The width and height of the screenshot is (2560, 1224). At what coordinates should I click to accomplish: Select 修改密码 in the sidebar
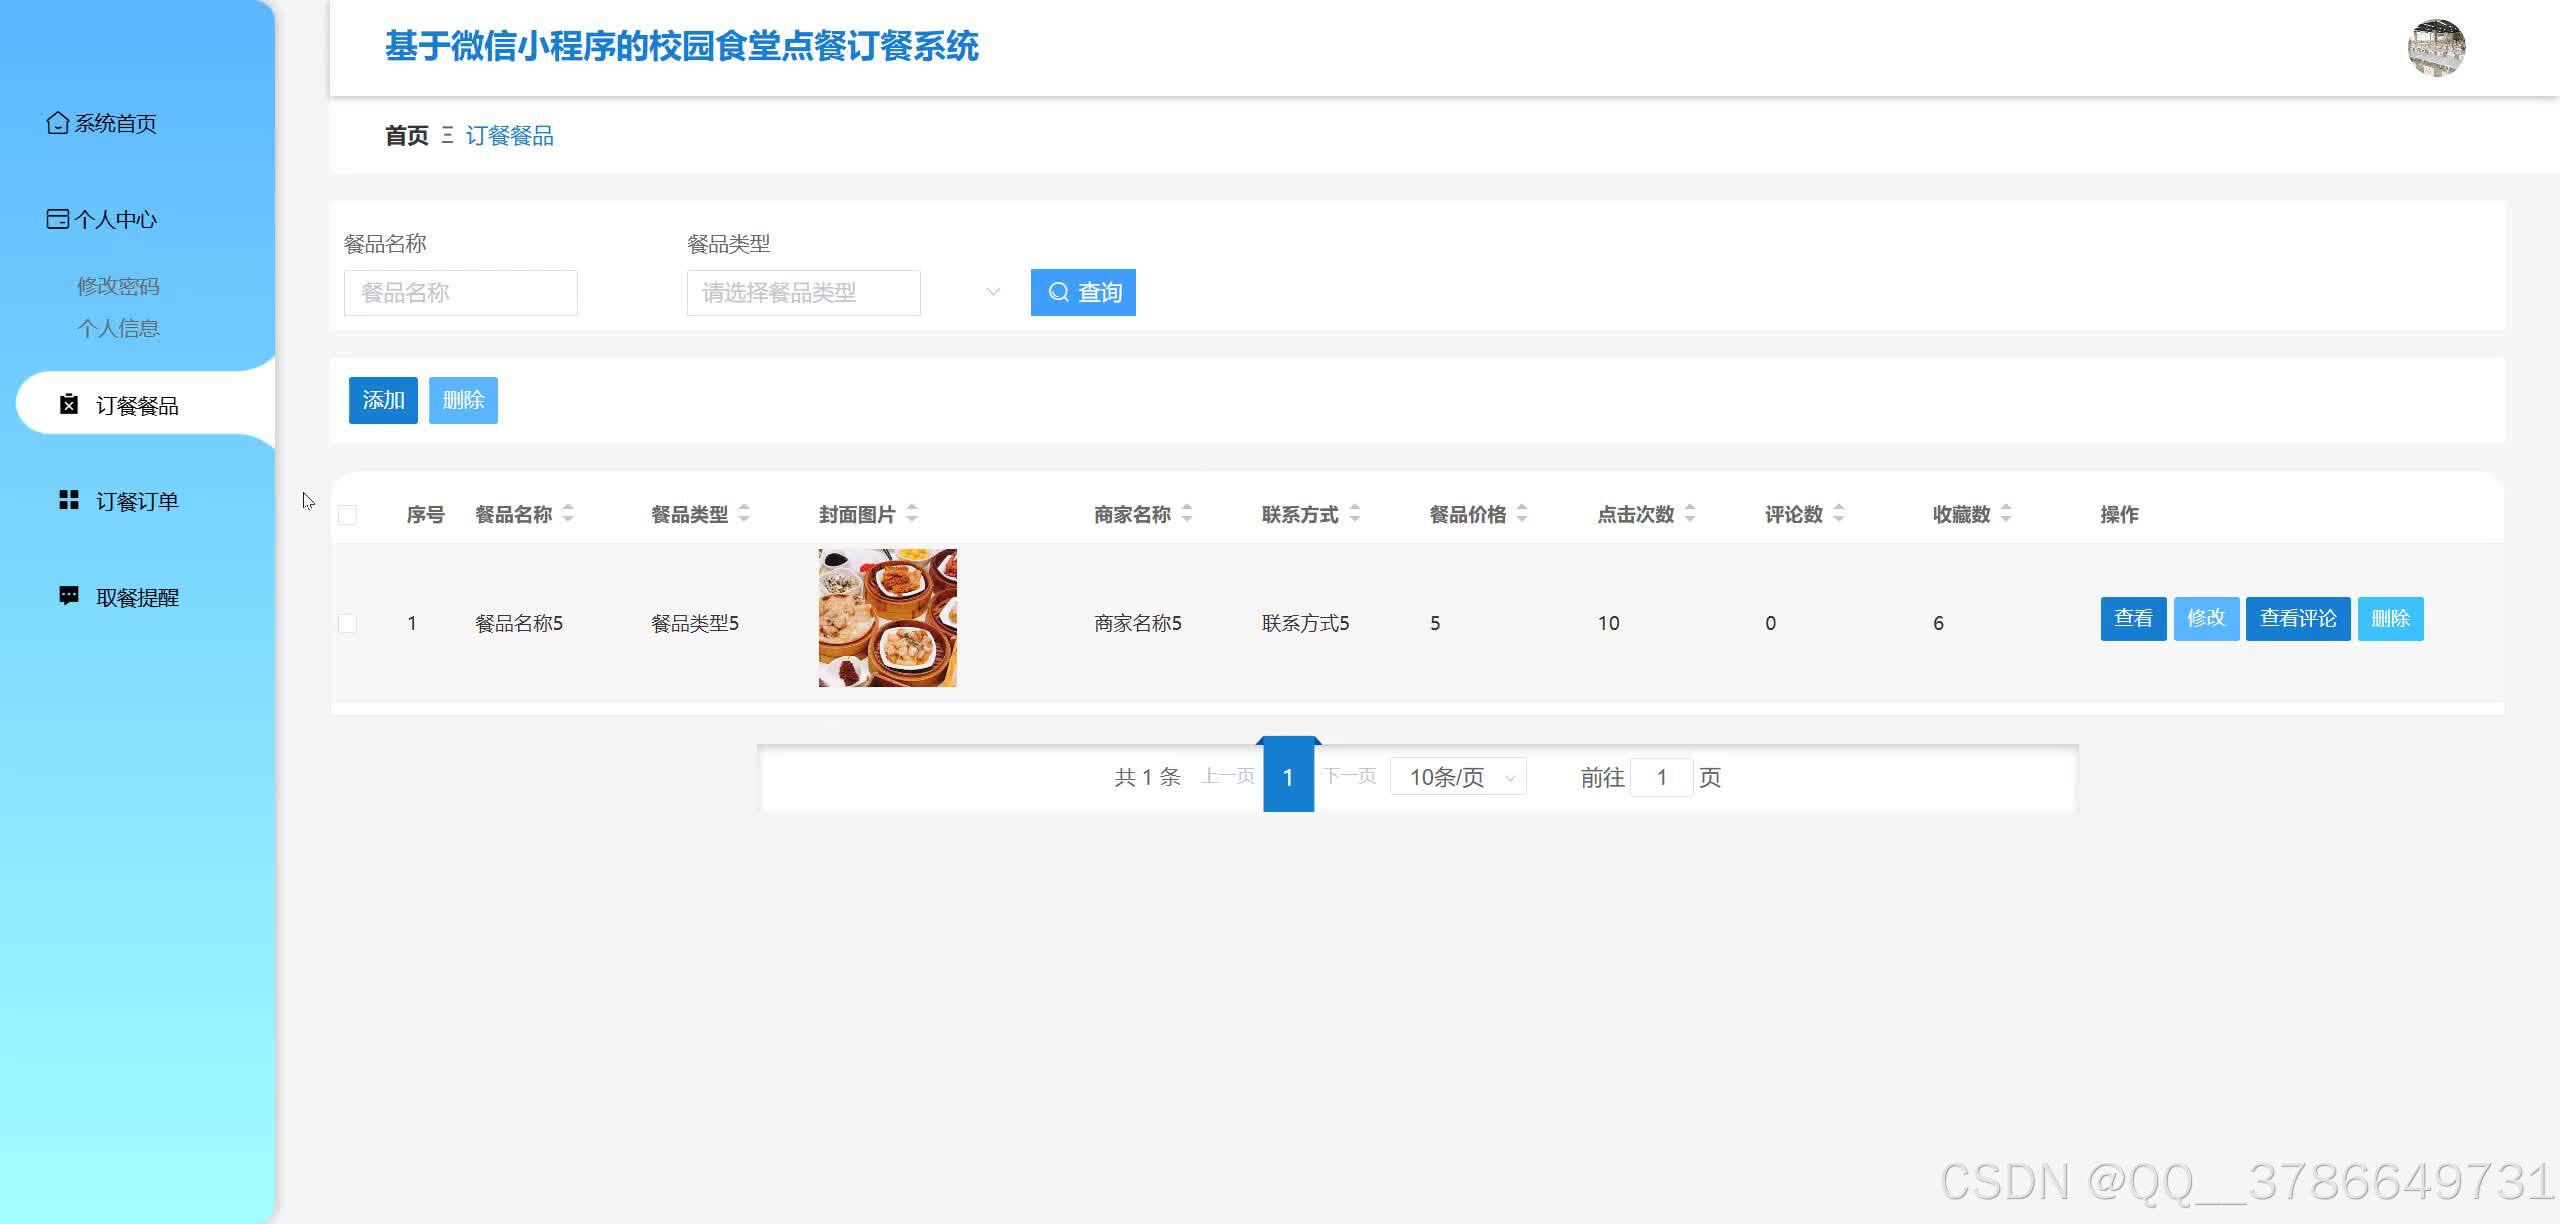(120, 285)
